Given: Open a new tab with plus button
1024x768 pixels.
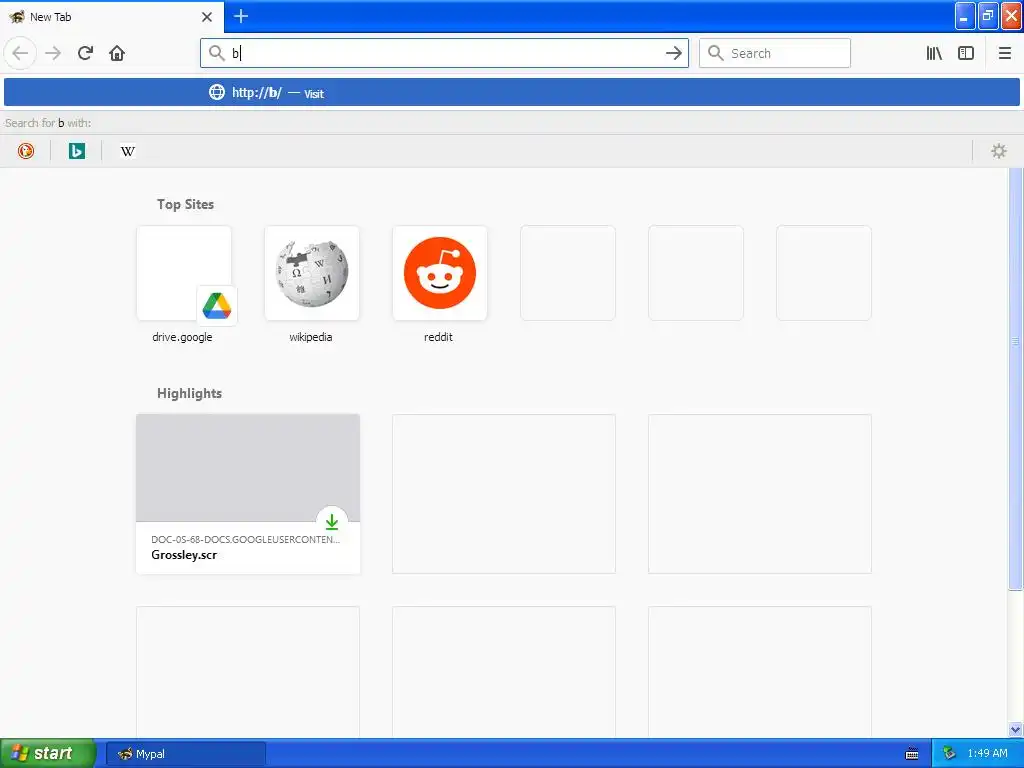Looking at the screenshot, I should (240, 16).
